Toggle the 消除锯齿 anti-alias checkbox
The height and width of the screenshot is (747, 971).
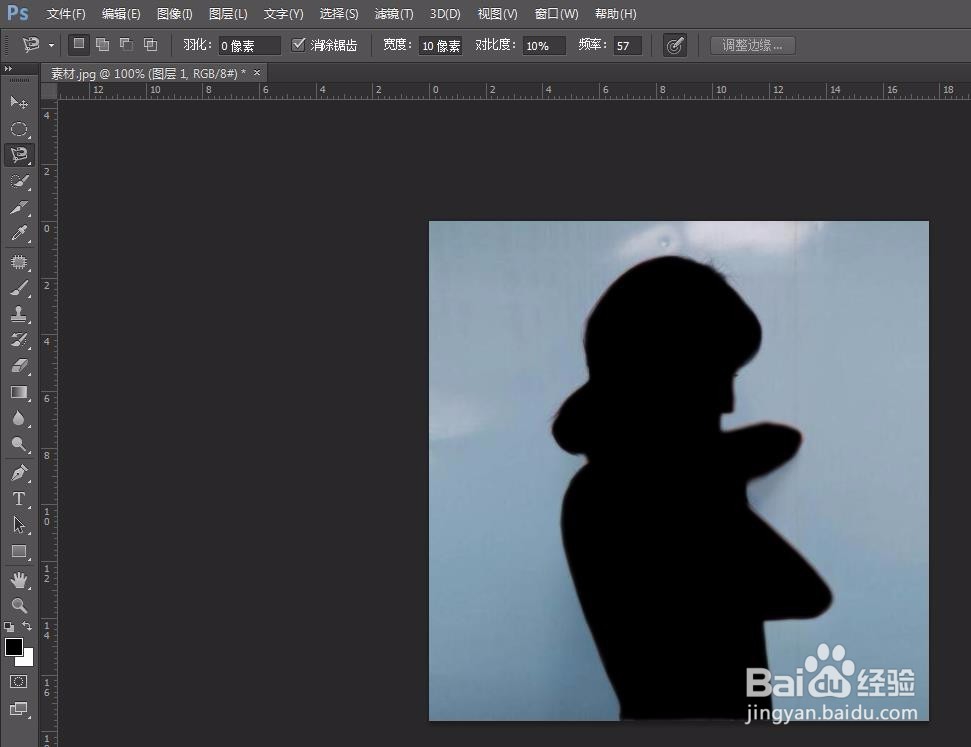pos(298,45)
